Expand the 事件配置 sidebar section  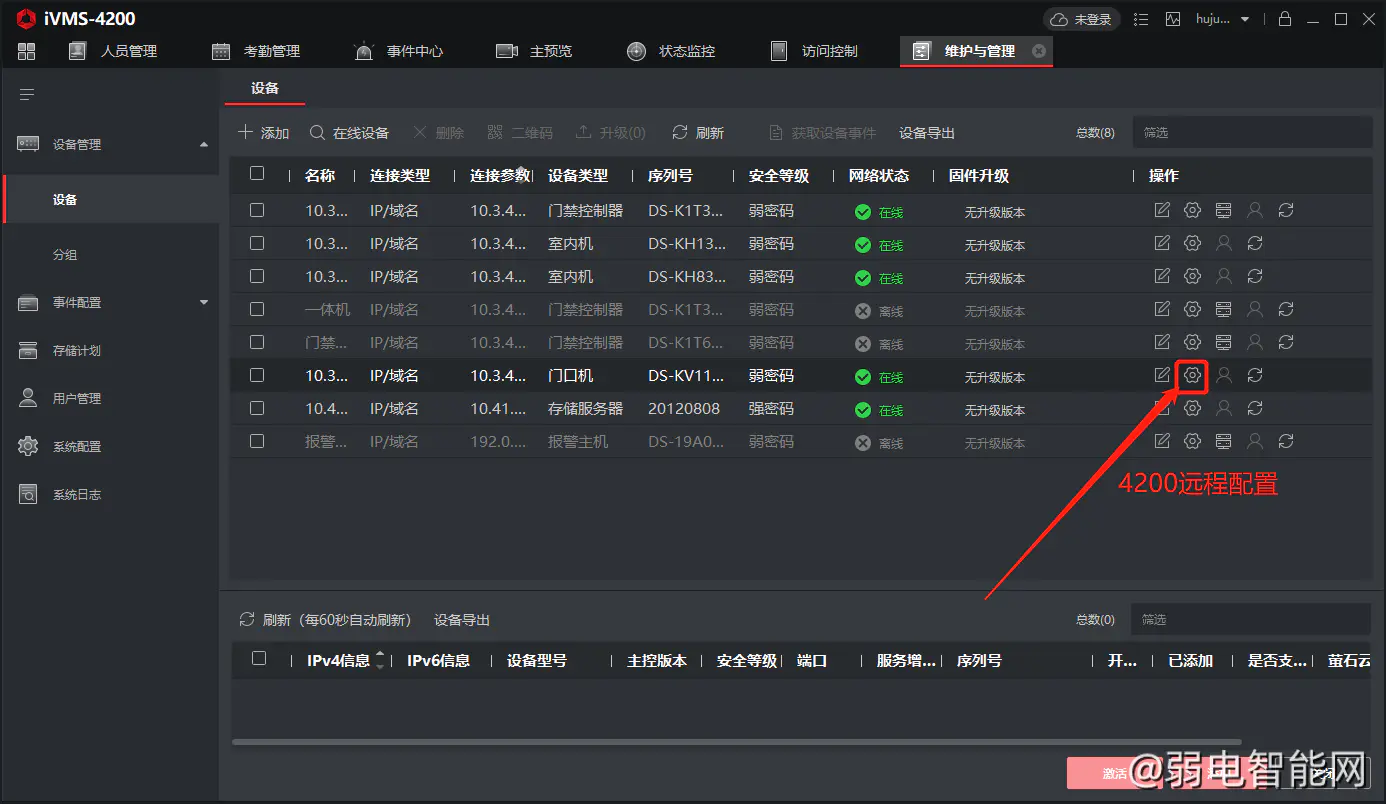coord(204,302)
